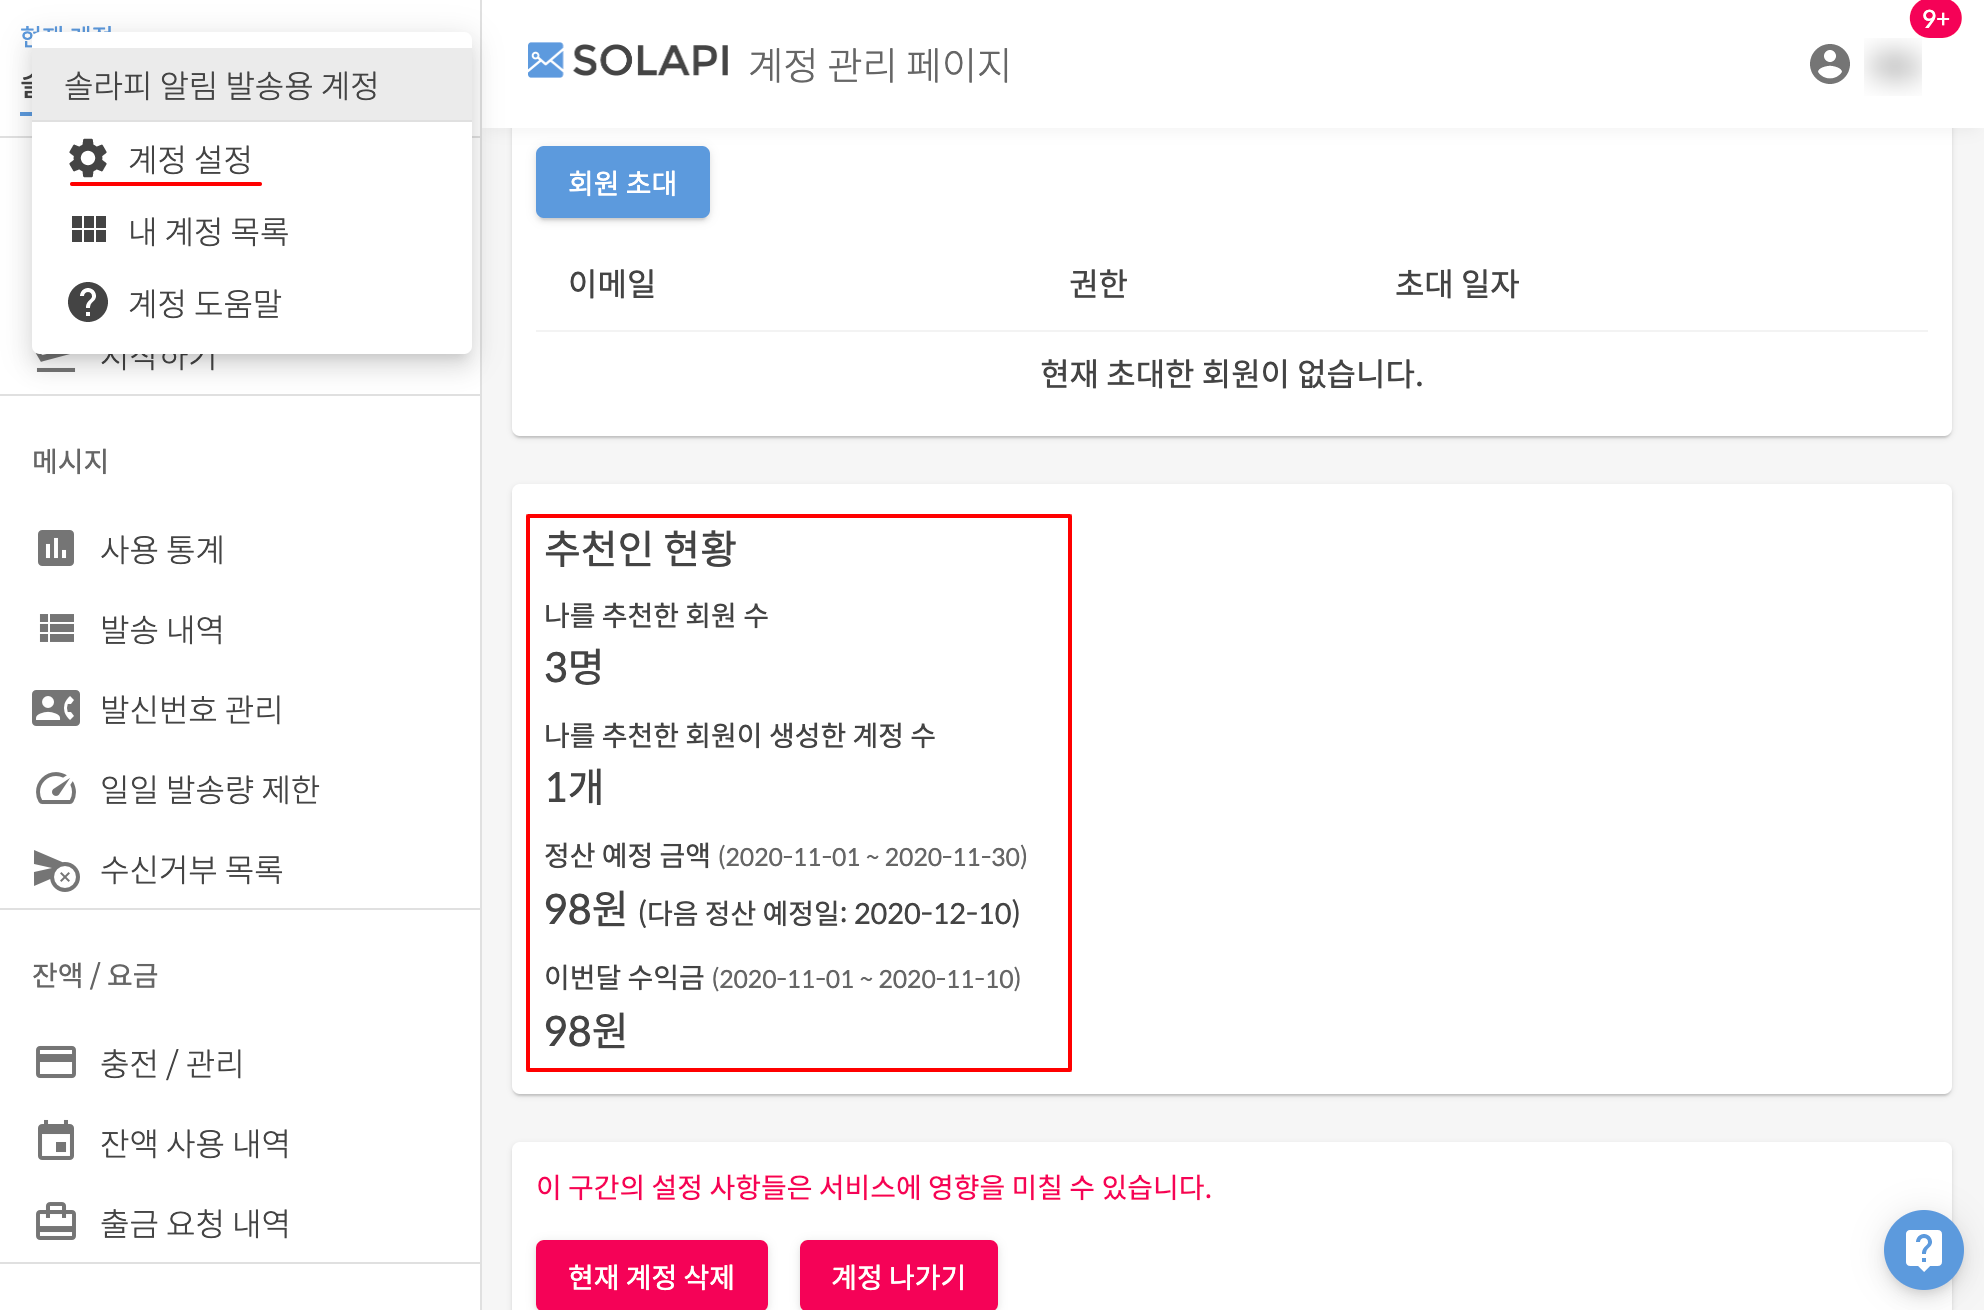Click the 계정 나가기 button
The height and width of the screenshot is (1310, 1984).
point(899,1275)
